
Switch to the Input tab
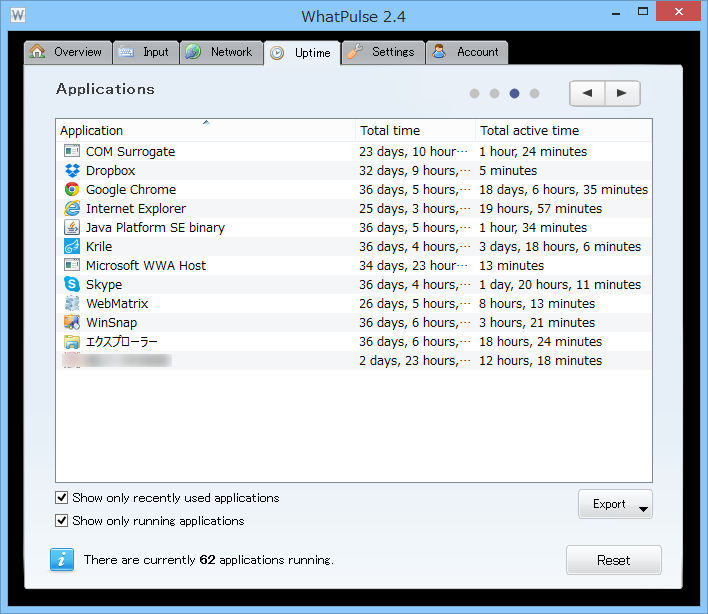tap(146, 52)
